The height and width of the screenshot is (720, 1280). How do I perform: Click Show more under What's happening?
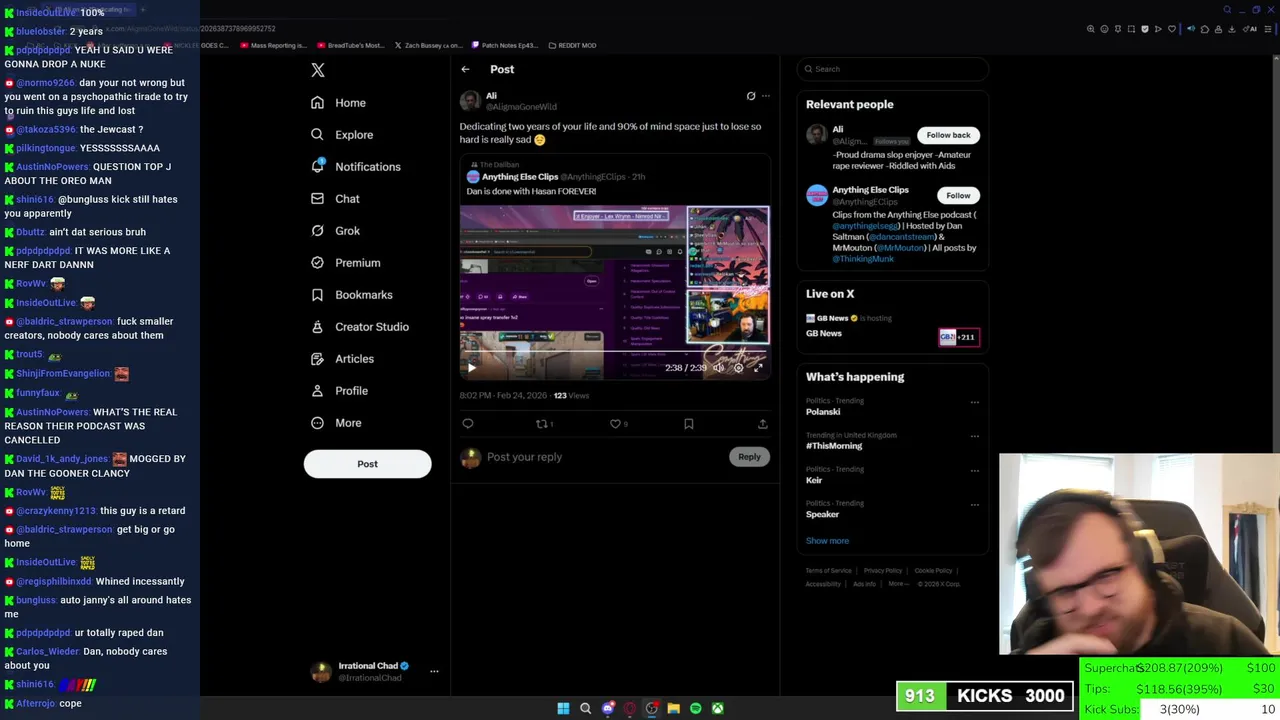coord(827,541)
